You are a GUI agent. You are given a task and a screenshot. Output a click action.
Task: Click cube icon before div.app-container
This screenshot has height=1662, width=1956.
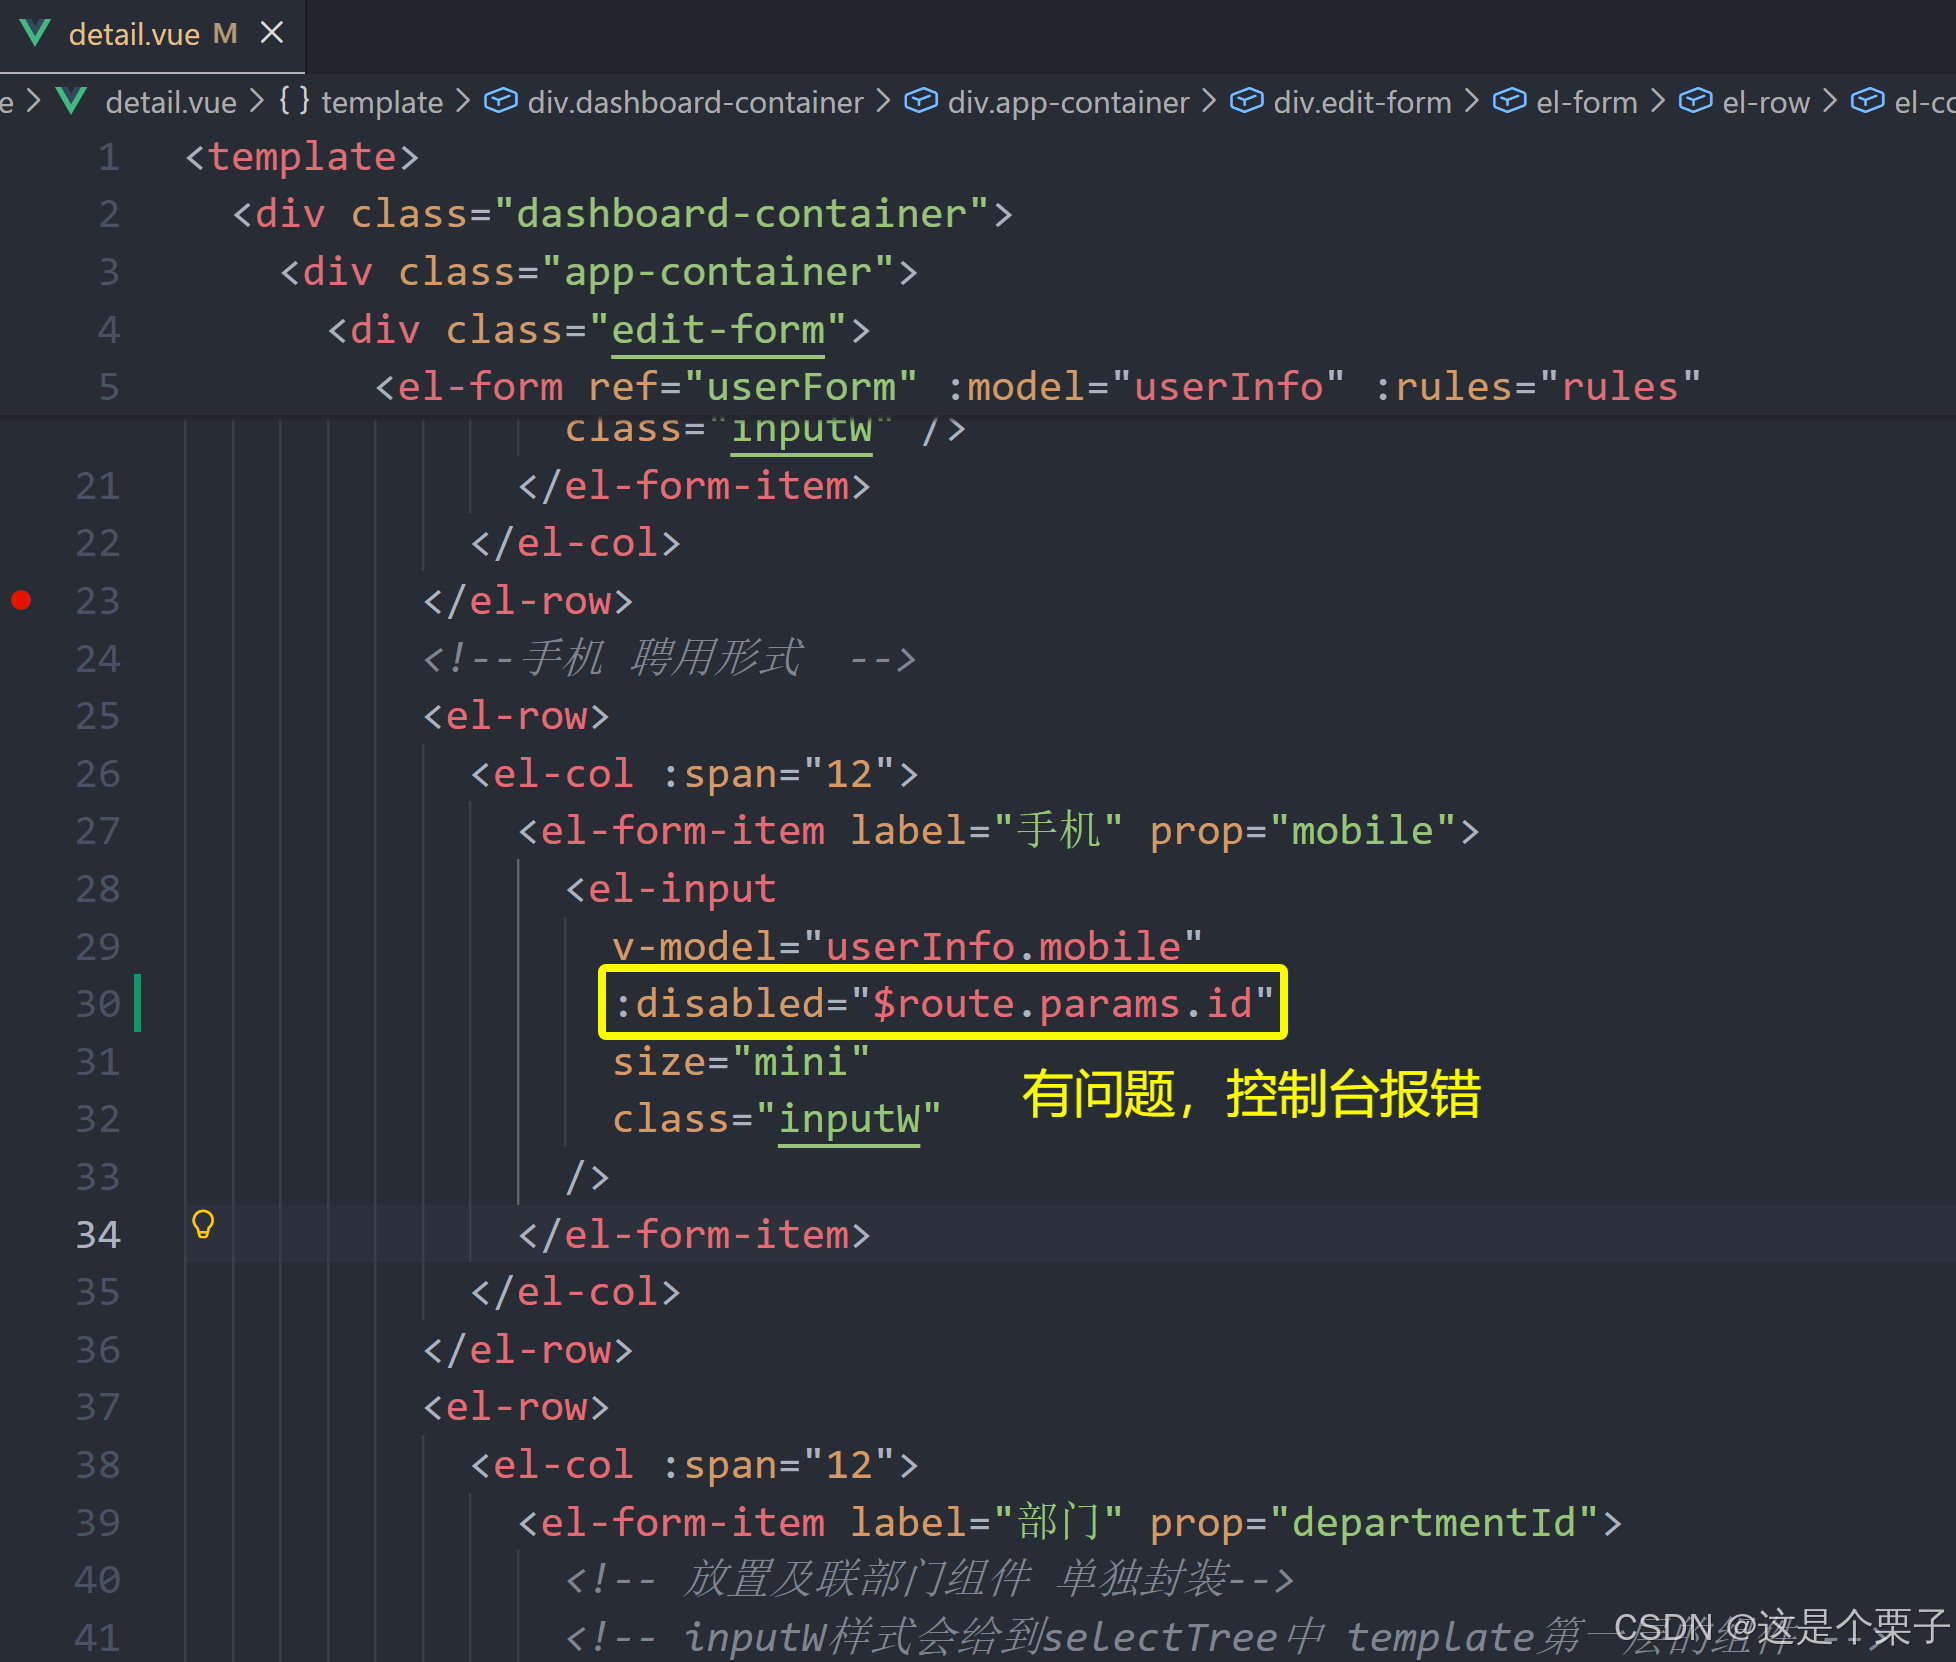click(x=921, y=101)
